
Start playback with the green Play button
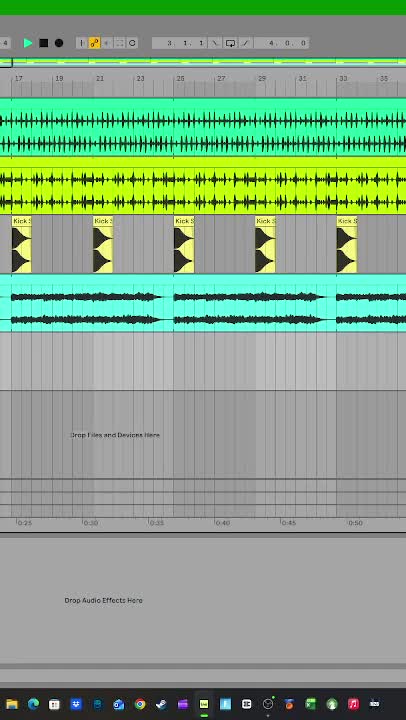28,43
